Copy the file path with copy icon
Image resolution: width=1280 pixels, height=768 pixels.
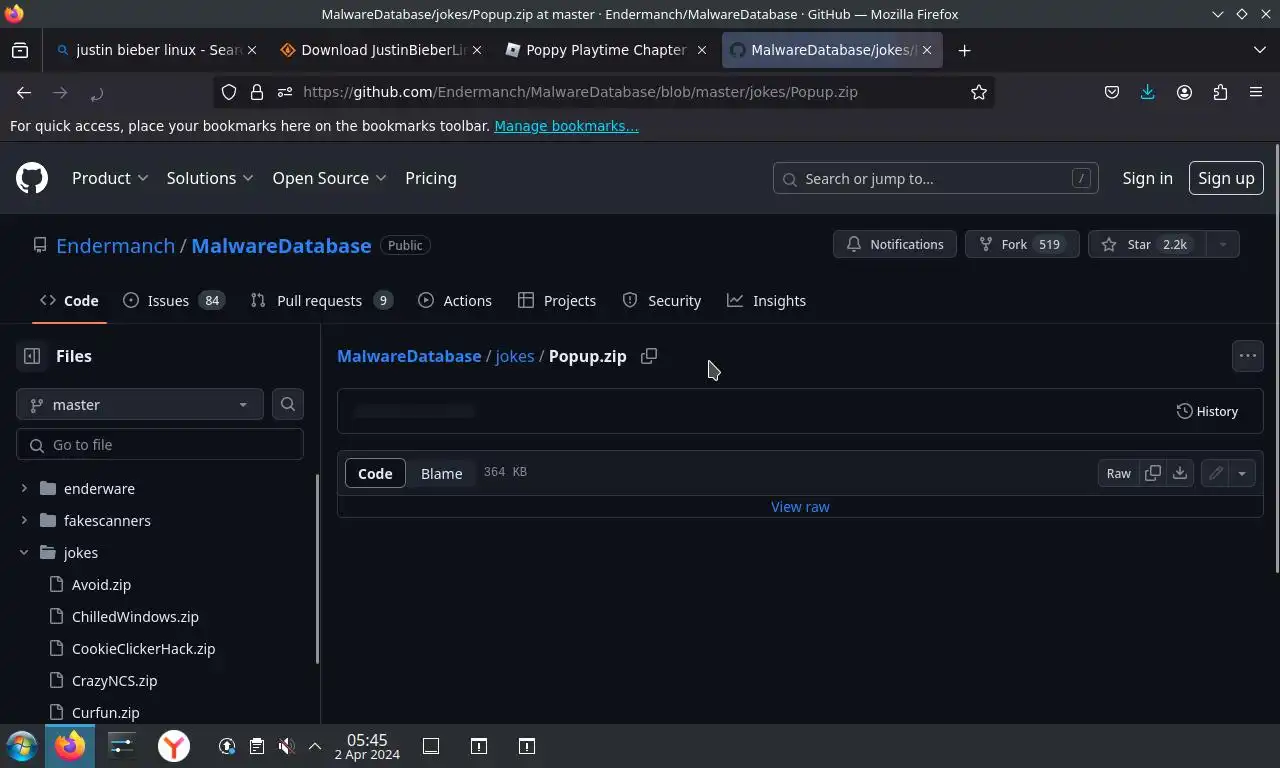point(649,356)
